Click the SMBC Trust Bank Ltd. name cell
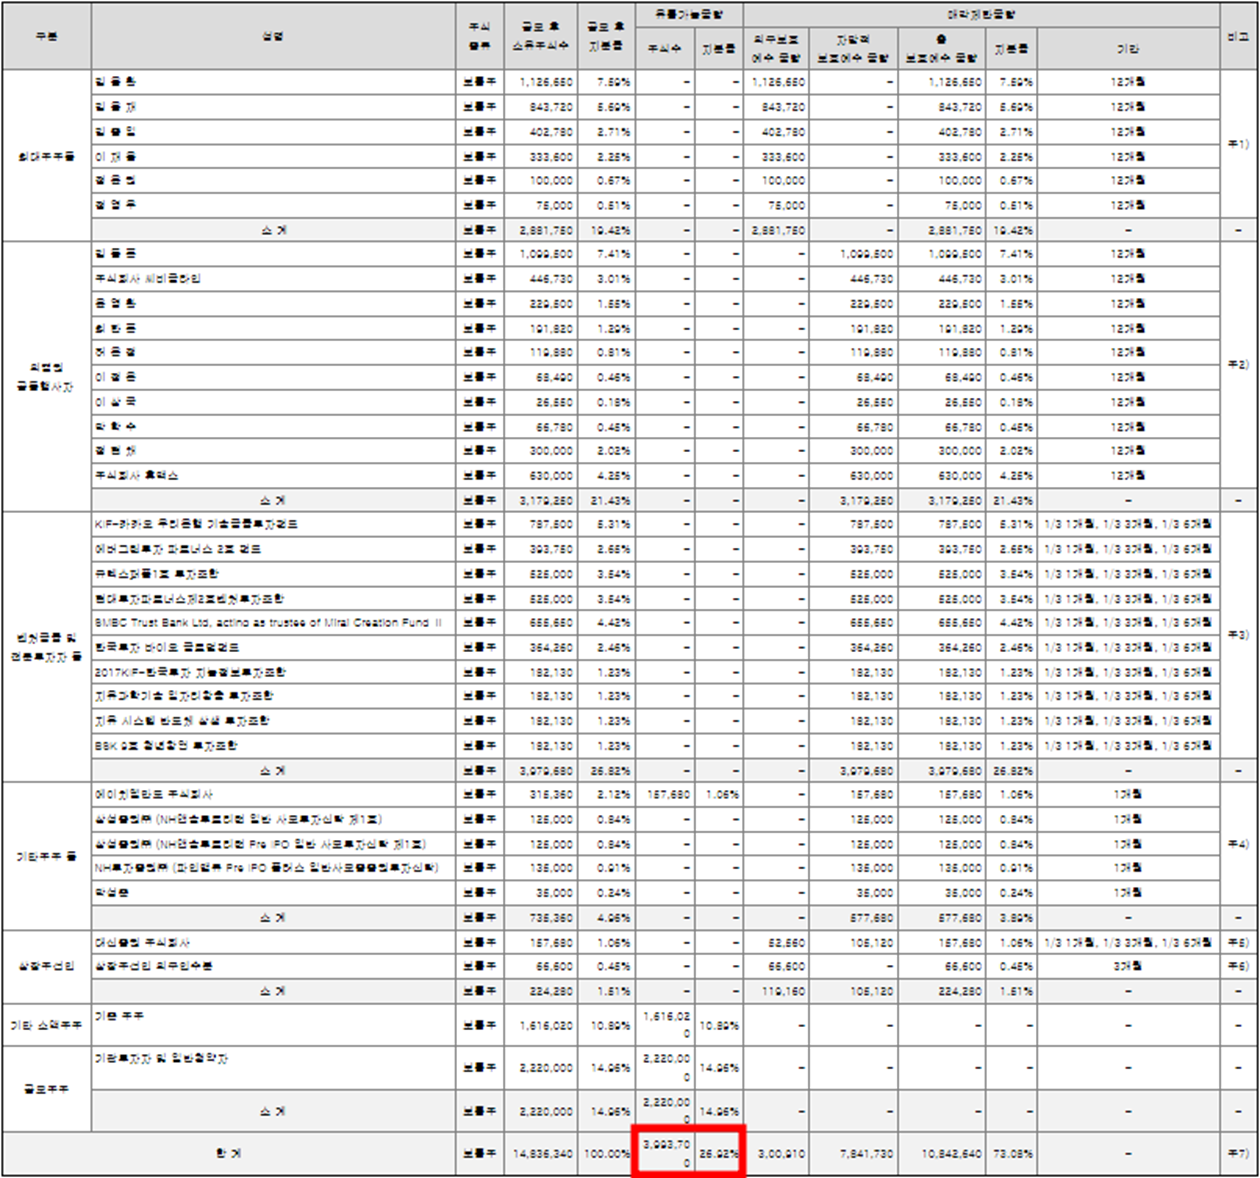This screenshot has width=1260, height=1178. (273, 623)
